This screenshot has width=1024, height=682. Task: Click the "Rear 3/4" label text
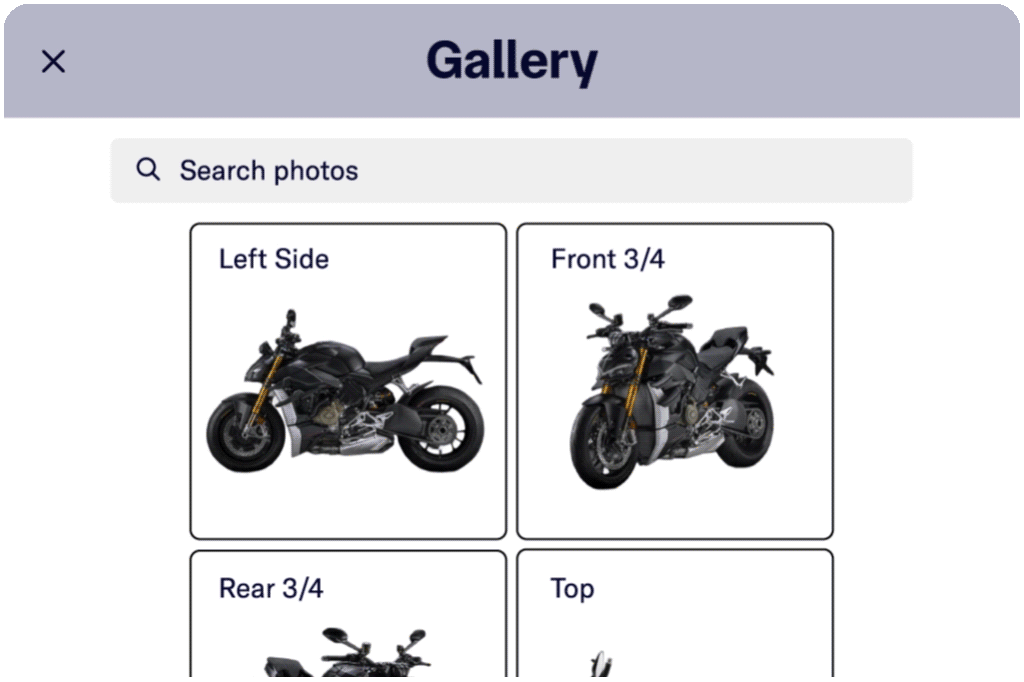pos(271,589)
